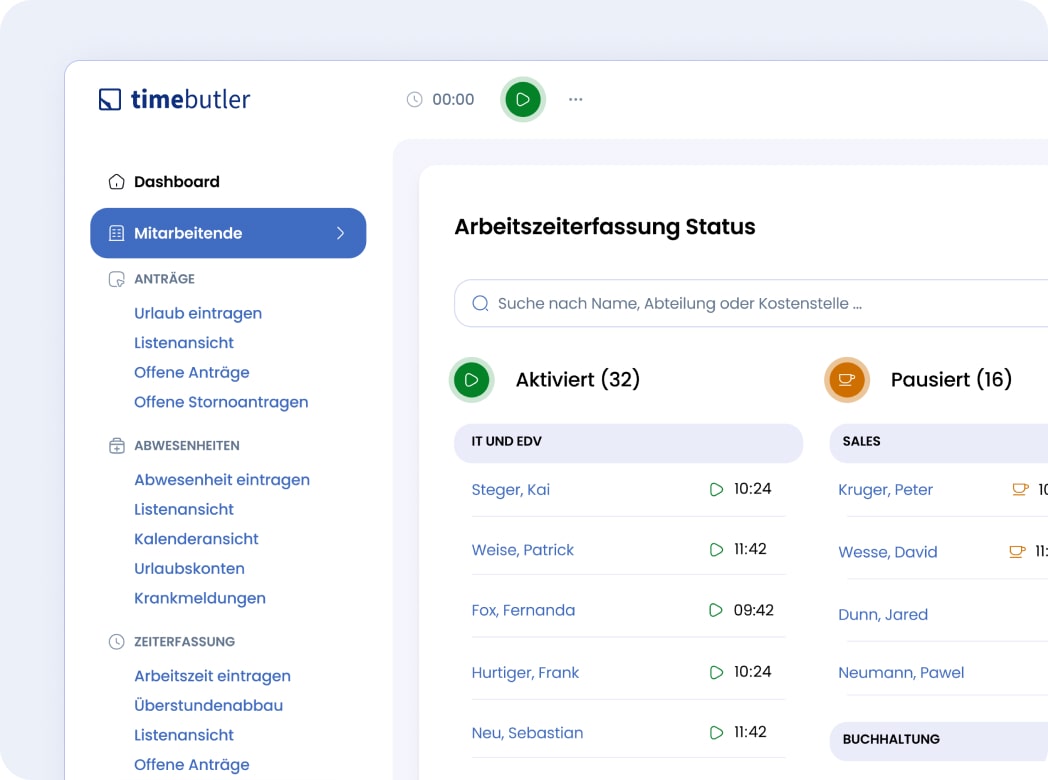Click the orange Pausiert coffee cup icon
The image size is (1048, 780).
pyautogui.click(x=847, y=380)
